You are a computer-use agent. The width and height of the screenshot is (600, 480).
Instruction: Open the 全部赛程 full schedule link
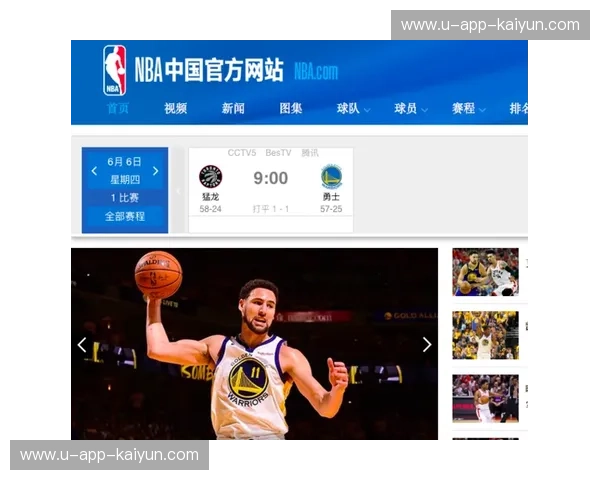click(x=125, y=216)
